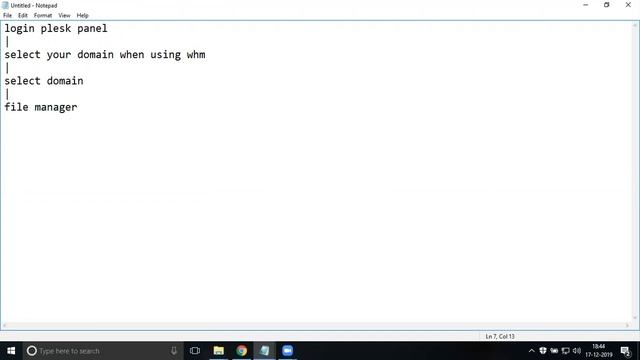Click the line 'select your domain when using whm'

pyautogui.click(x=105, y=55)
